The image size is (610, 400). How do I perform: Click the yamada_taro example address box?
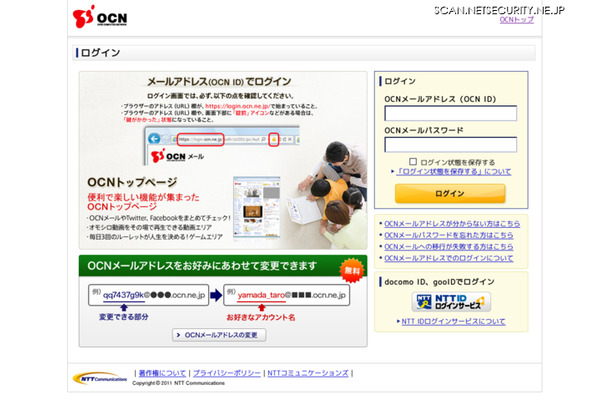(x=286, y=295)
